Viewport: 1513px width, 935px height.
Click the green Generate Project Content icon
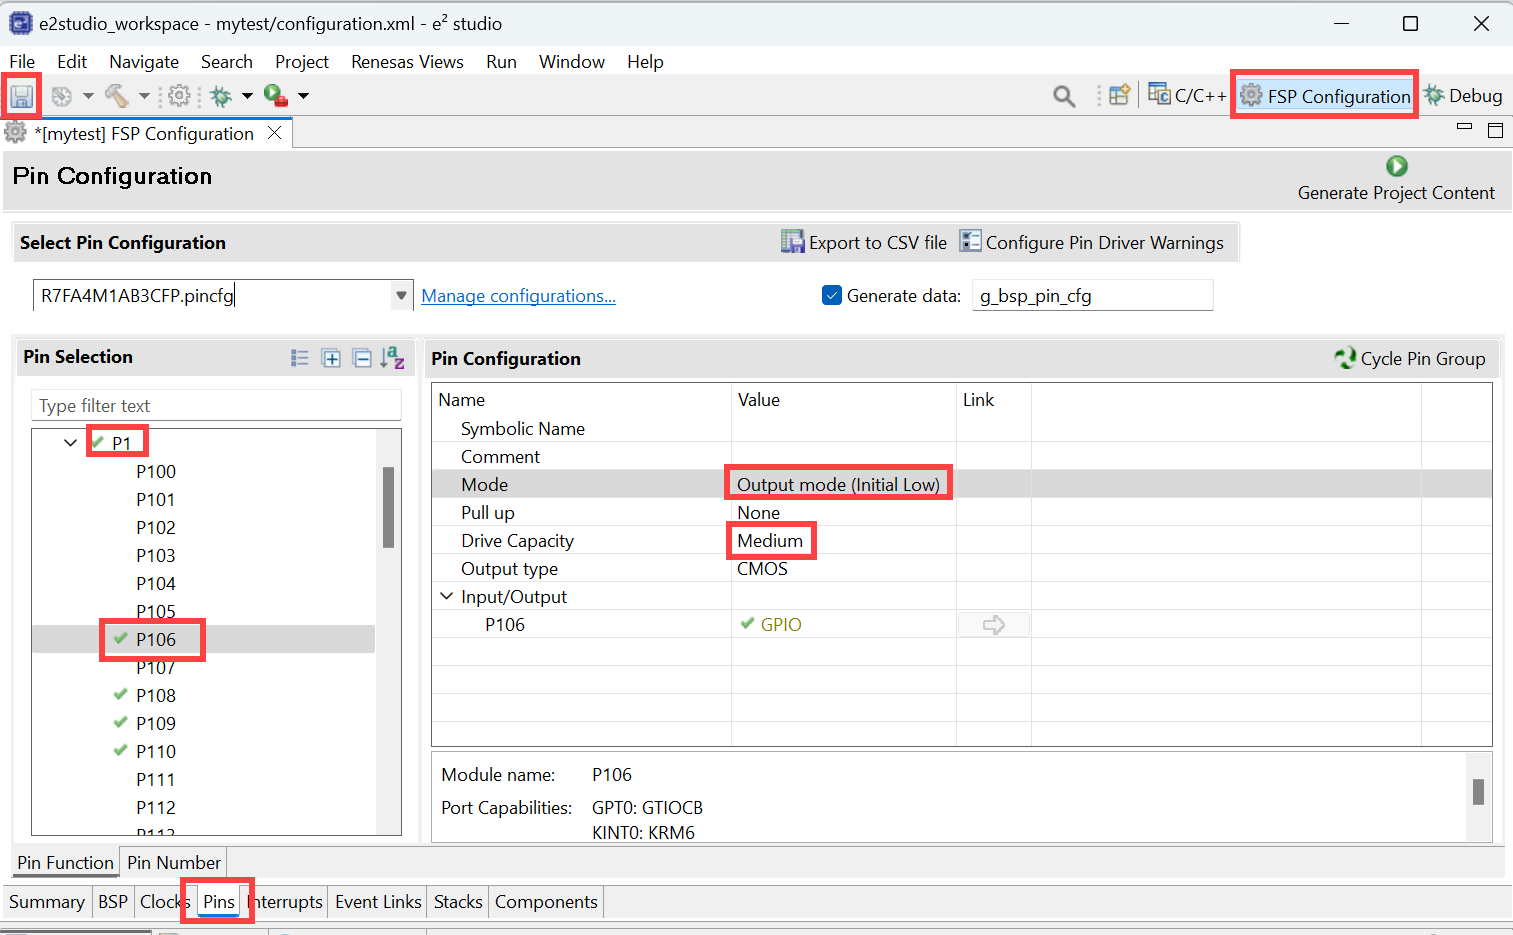pos(1397,166)
